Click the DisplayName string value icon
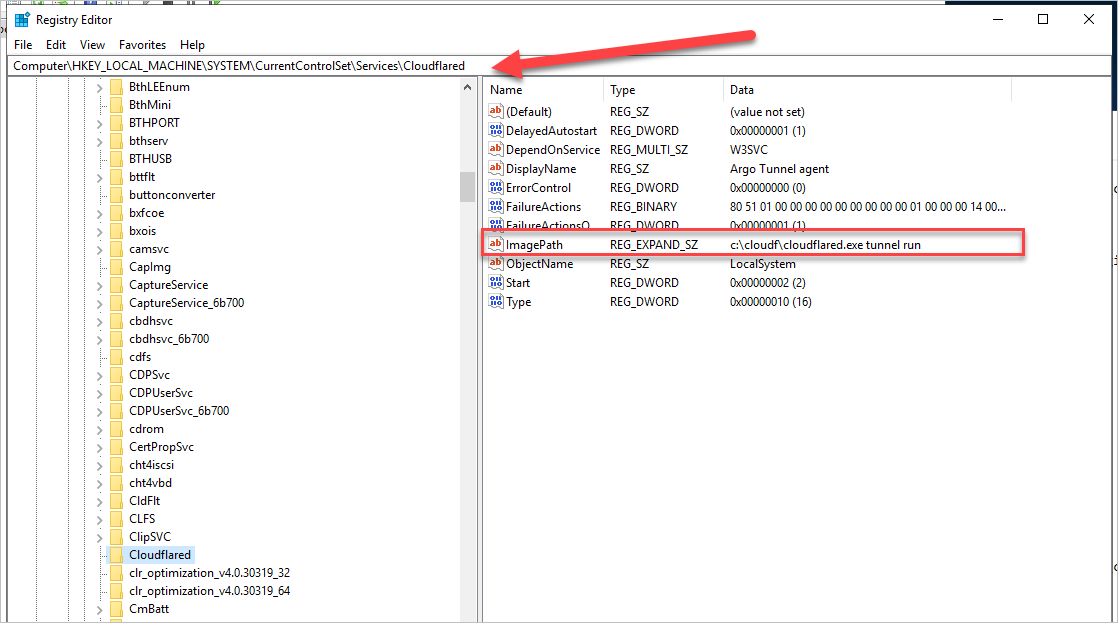The image size is (1118, 623). click(x=496, y=168)
